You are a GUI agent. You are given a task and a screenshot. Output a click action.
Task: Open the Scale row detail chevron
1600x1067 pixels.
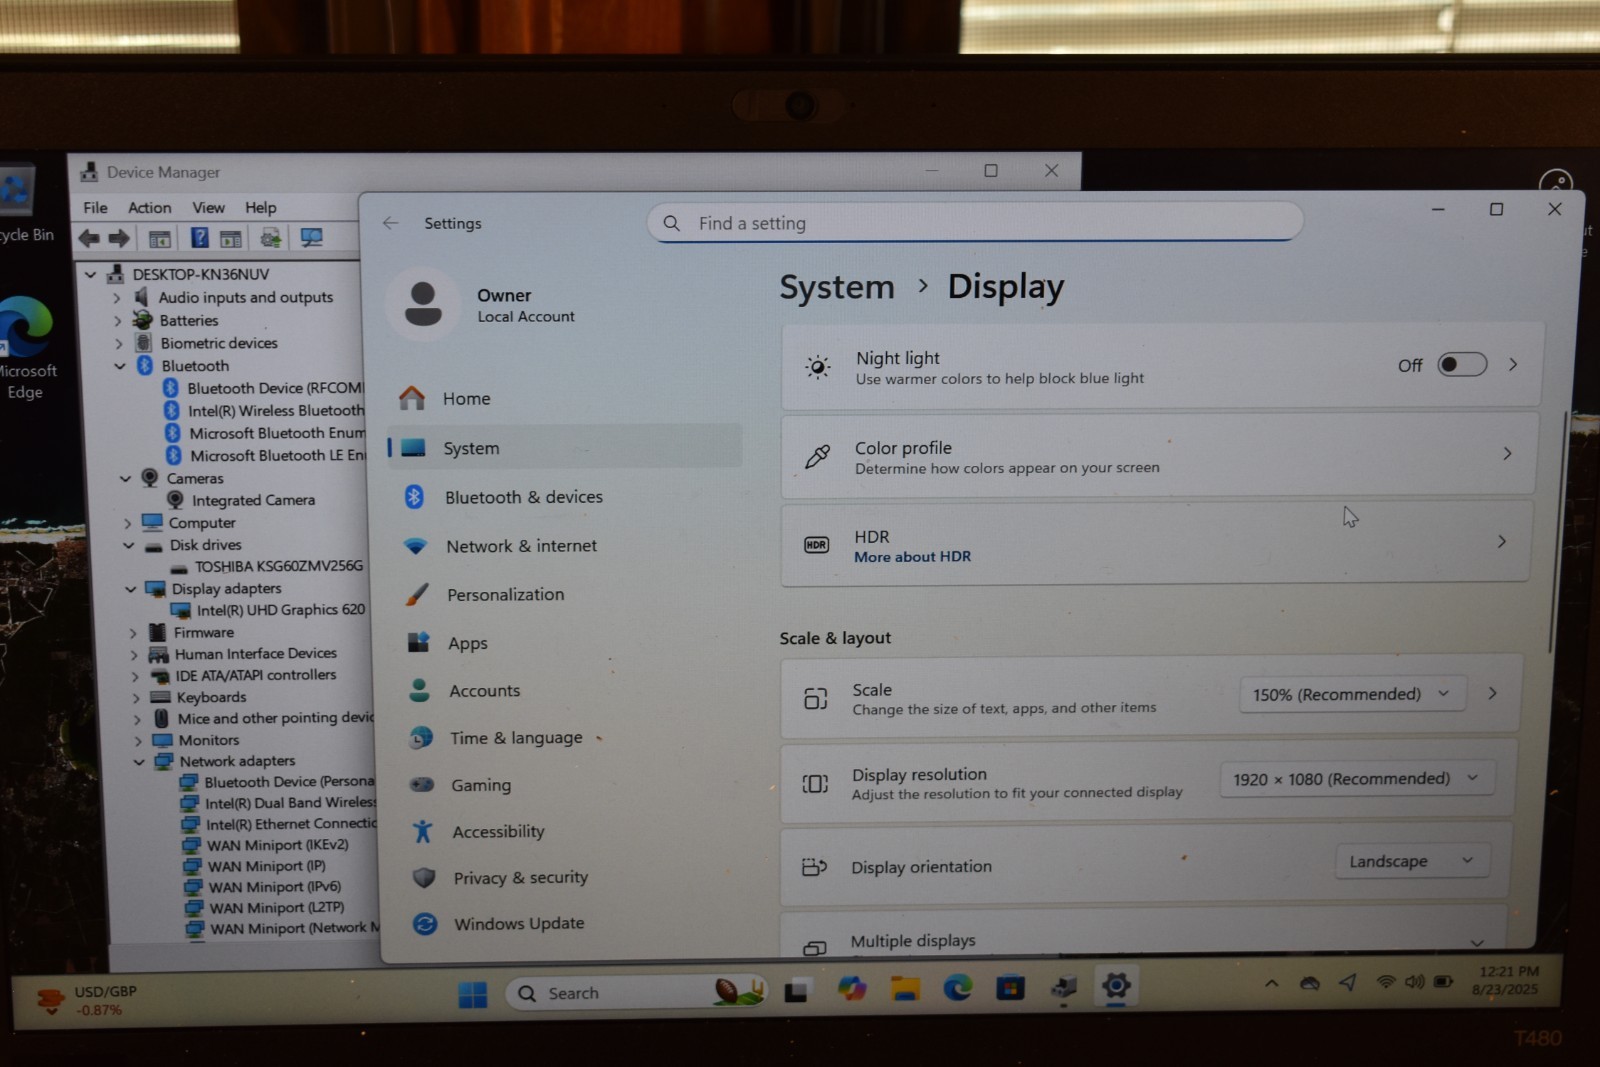coord(1492,693)
